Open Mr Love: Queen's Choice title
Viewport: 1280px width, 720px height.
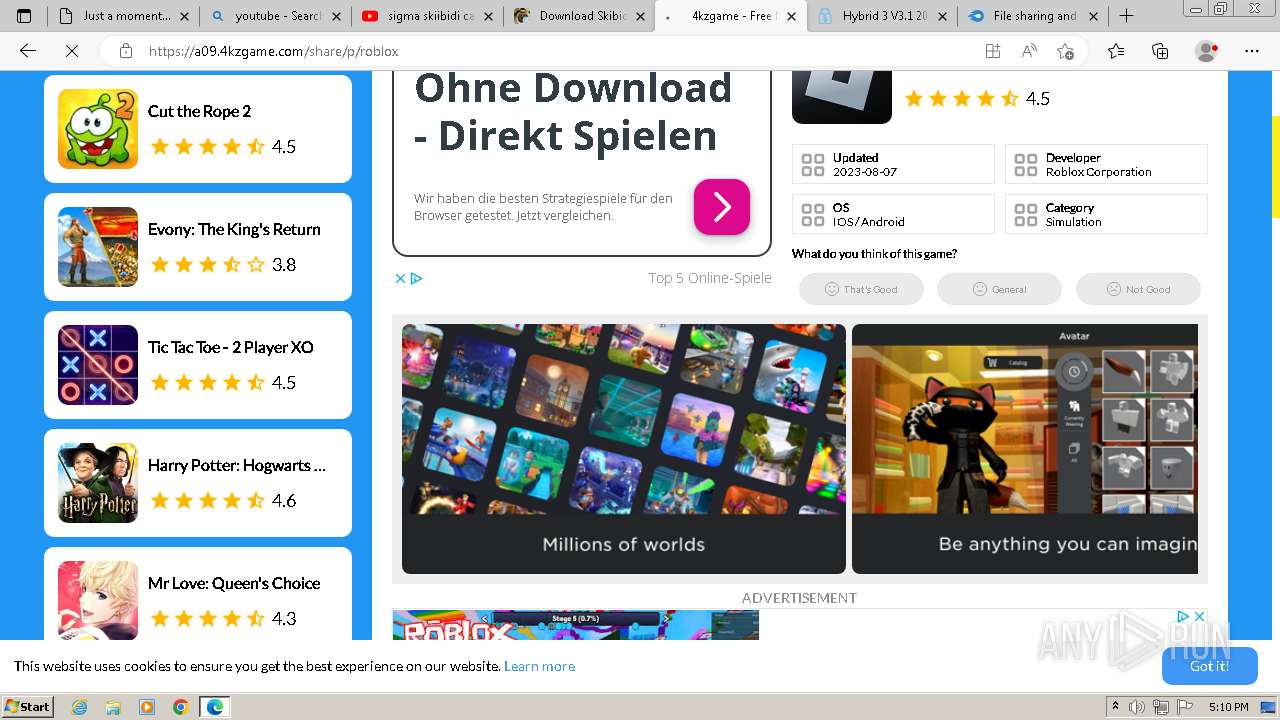pos(234,583)
